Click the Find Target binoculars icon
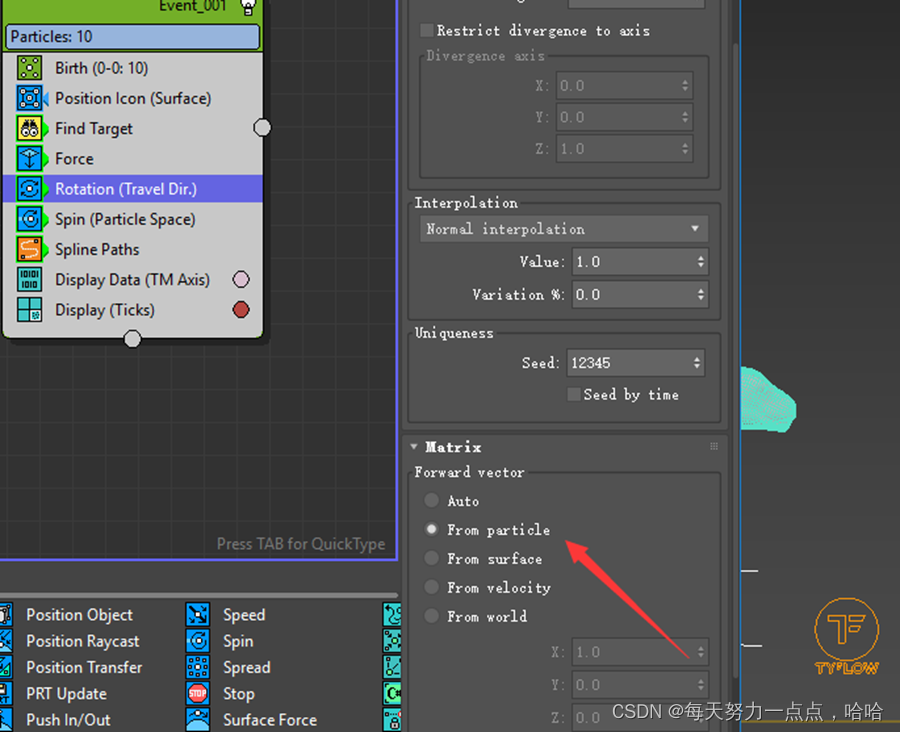 29,129
